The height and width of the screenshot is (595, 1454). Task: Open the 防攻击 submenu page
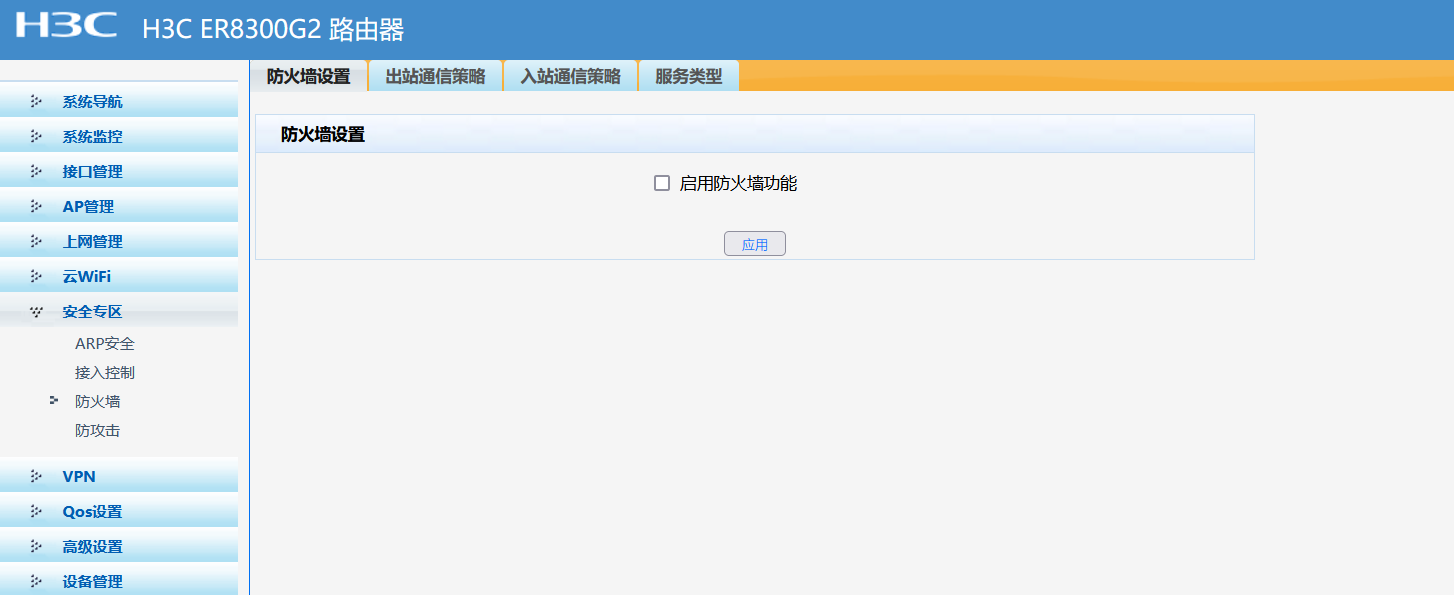(98, 430)
